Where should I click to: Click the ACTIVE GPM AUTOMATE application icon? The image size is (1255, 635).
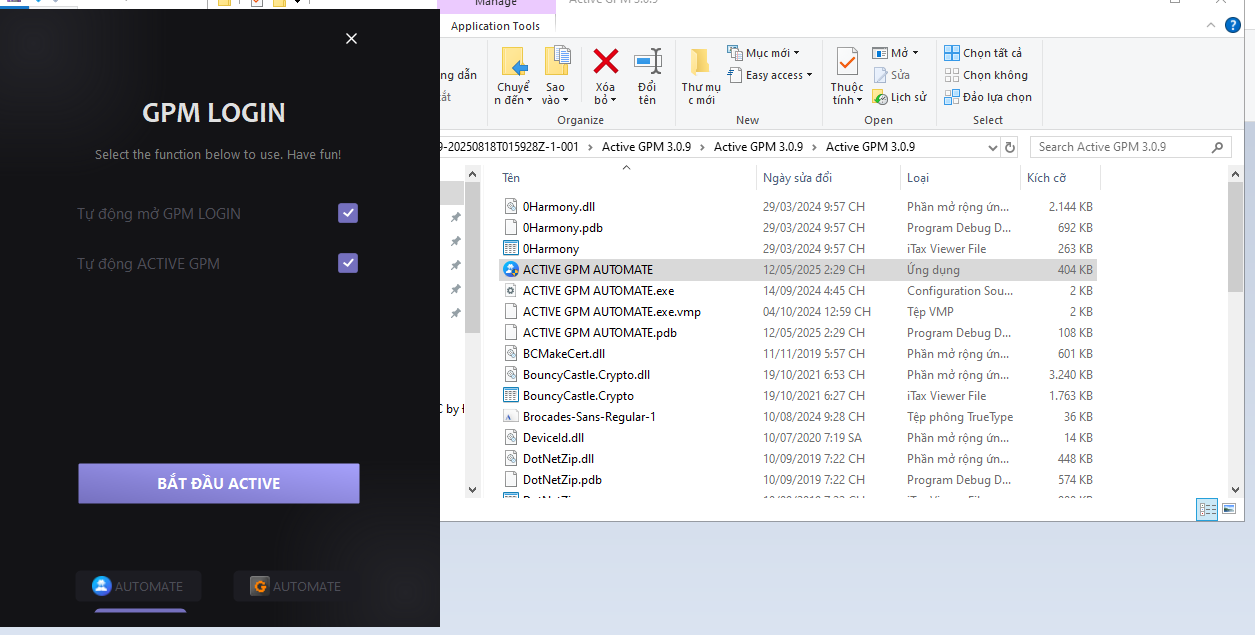point(510,270)
